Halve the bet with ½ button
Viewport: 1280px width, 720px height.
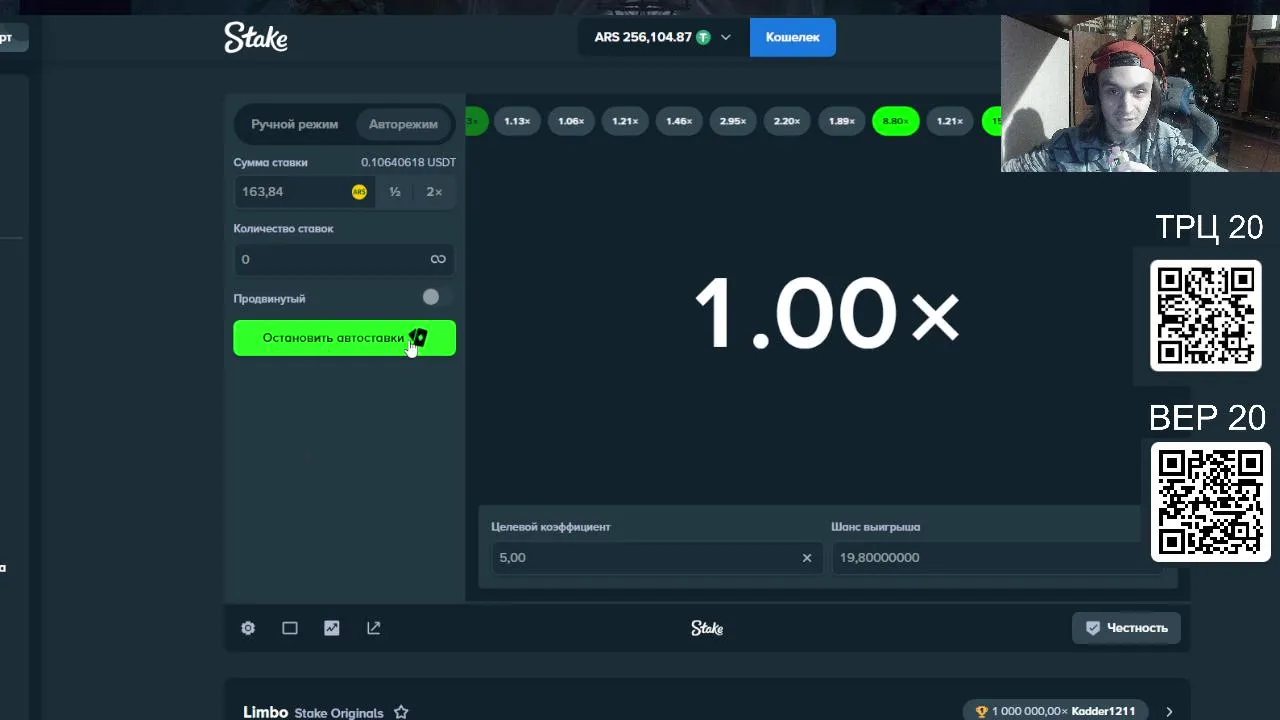pos(395,192)
